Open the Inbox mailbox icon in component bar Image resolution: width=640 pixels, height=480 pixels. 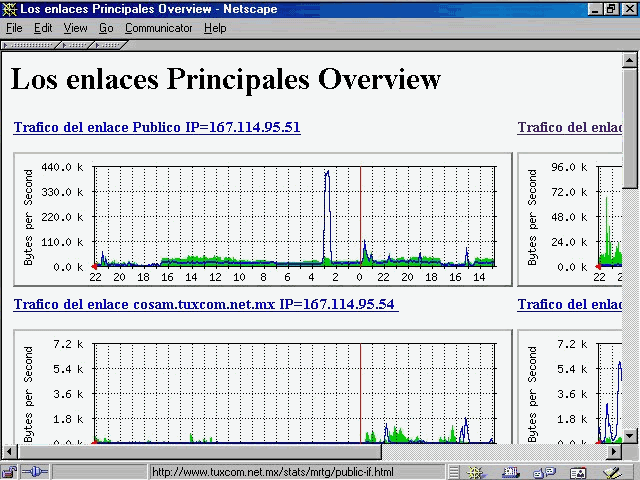point(510,471)
